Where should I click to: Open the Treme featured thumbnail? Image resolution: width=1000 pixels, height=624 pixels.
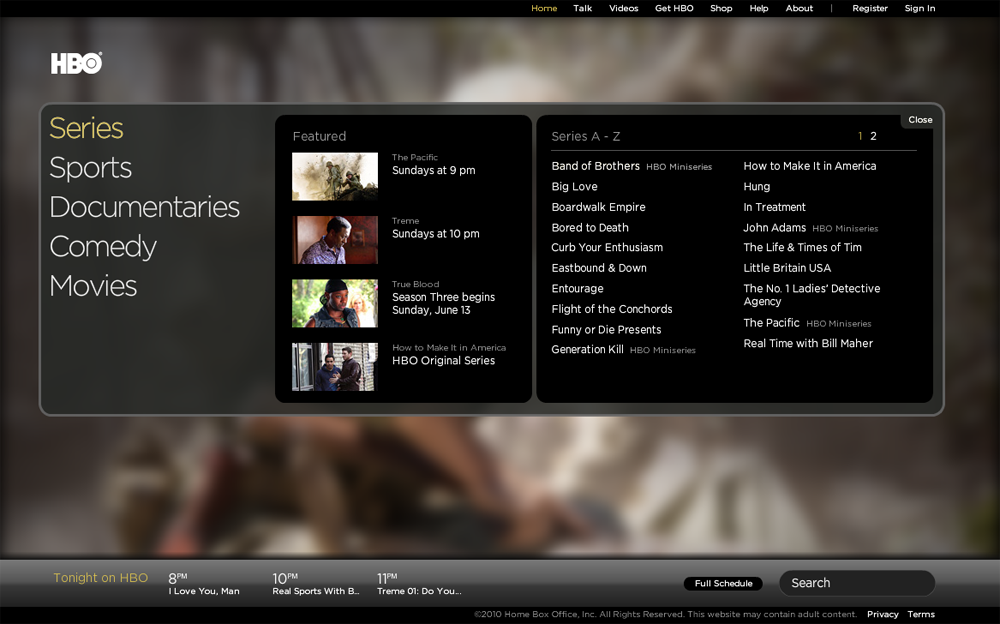335,240
